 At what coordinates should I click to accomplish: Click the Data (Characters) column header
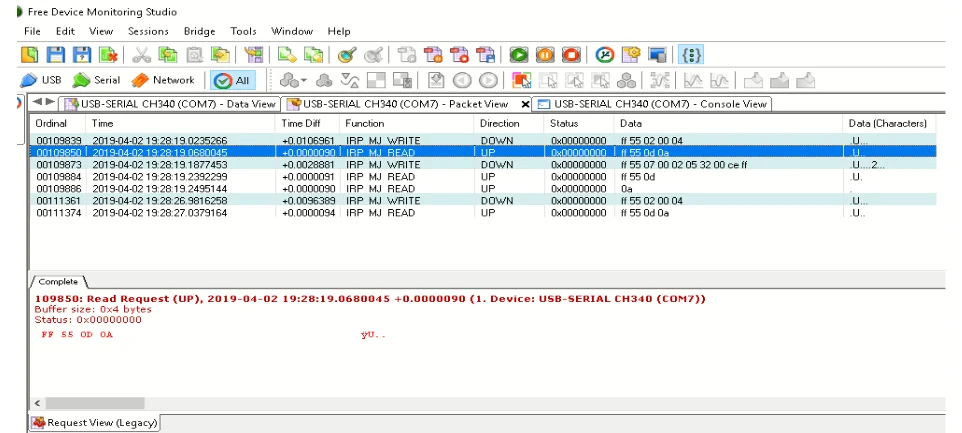tap(889, 123)
